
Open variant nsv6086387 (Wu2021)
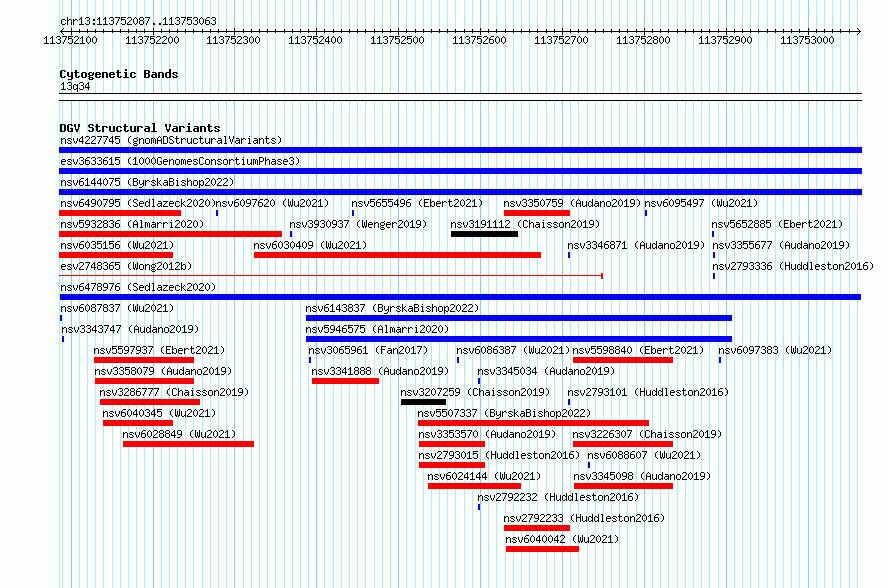click(513, 350)
